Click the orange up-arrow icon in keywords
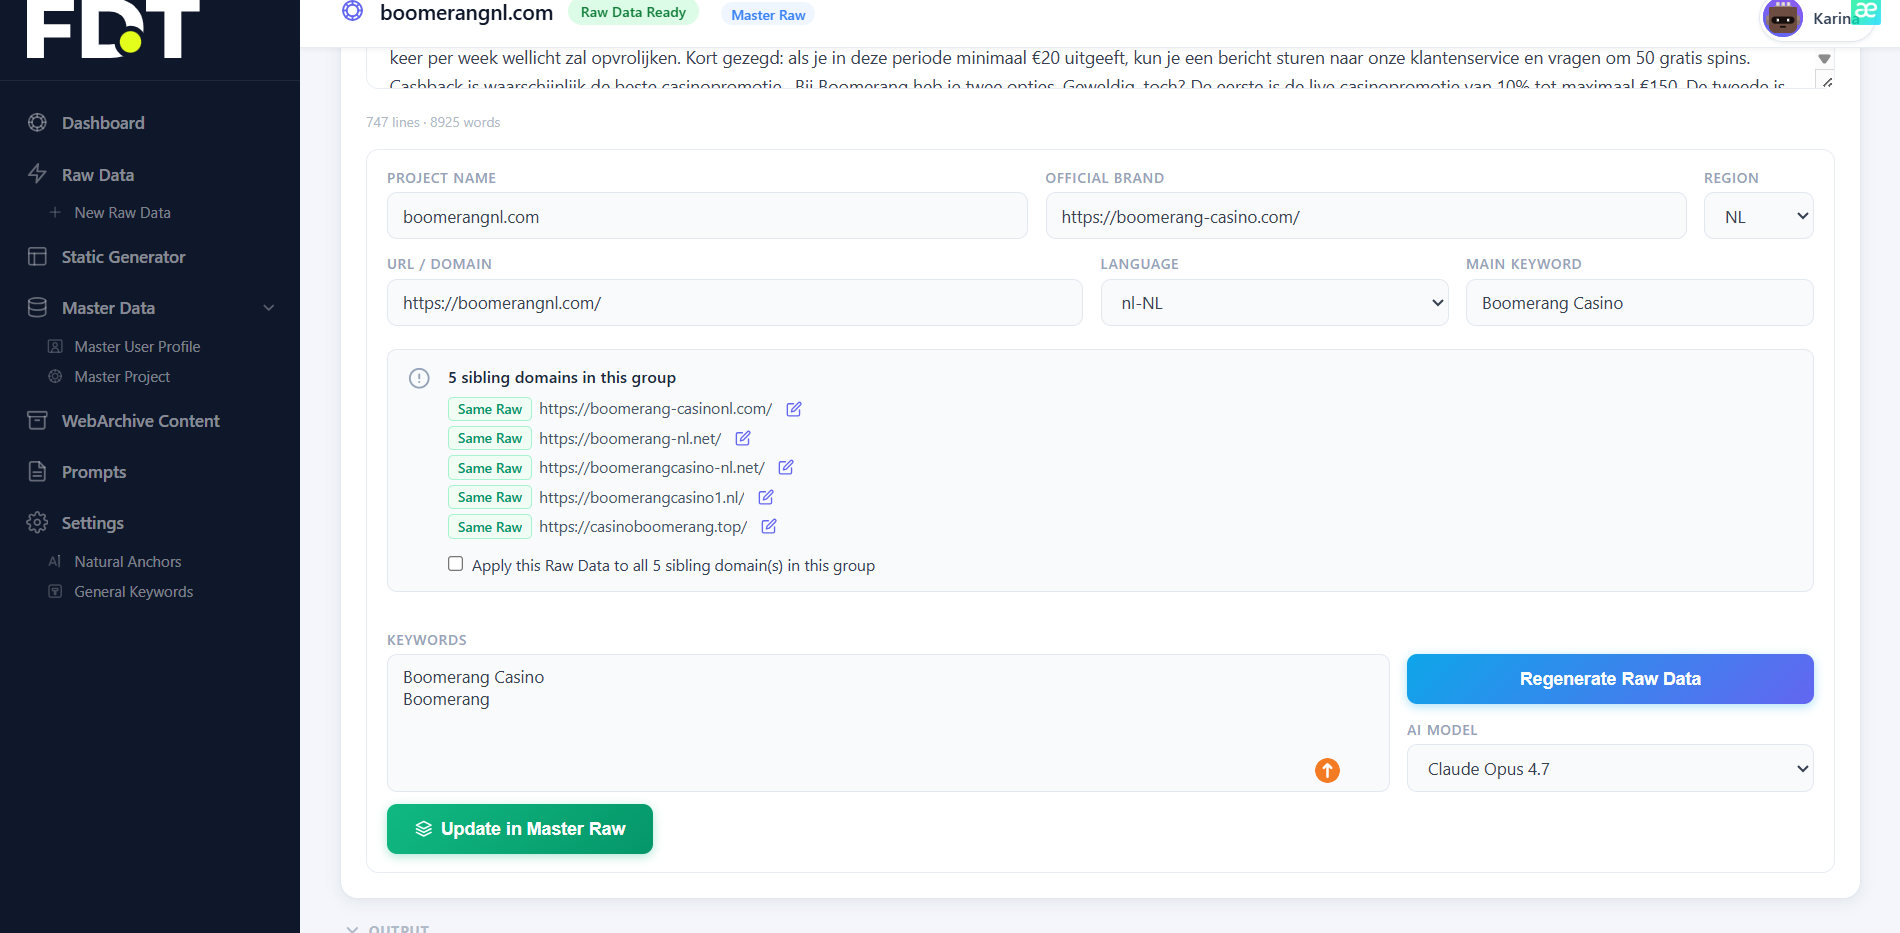The image size is (1900, 933). (1327, 770)
